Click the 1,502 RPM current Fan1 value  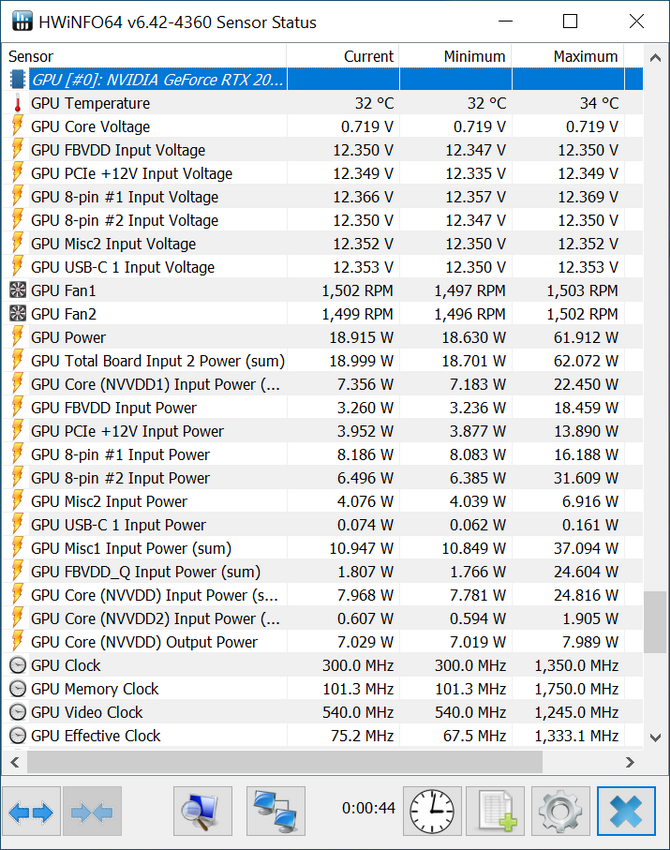pos(358,291)
